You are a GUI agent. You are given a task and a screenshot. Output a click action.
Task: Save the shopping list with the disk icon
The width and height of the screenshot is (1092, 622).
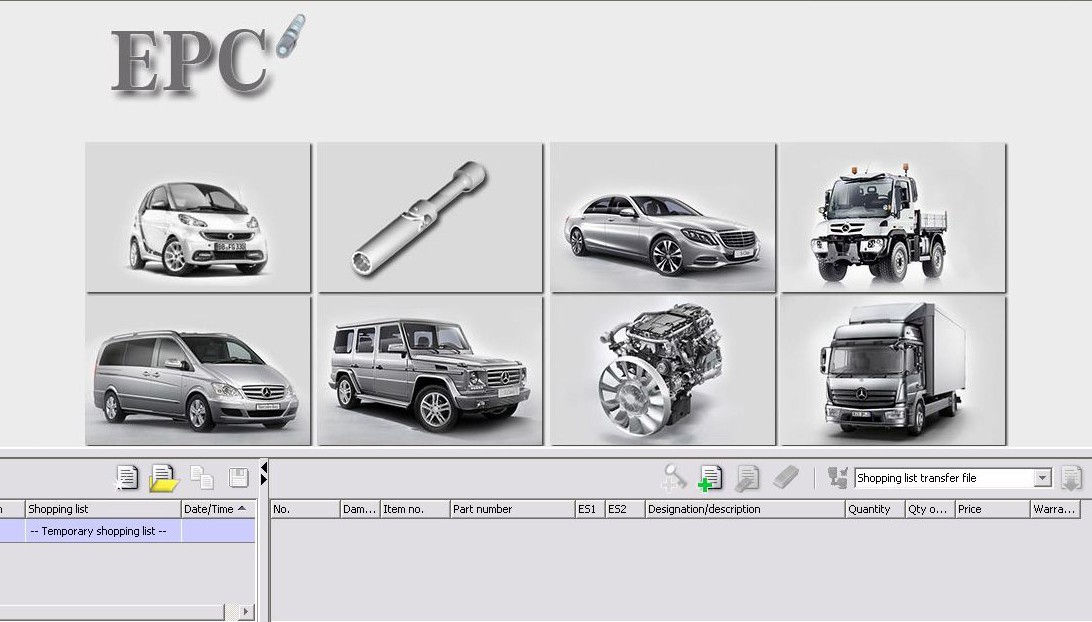[x=237, y=478]
